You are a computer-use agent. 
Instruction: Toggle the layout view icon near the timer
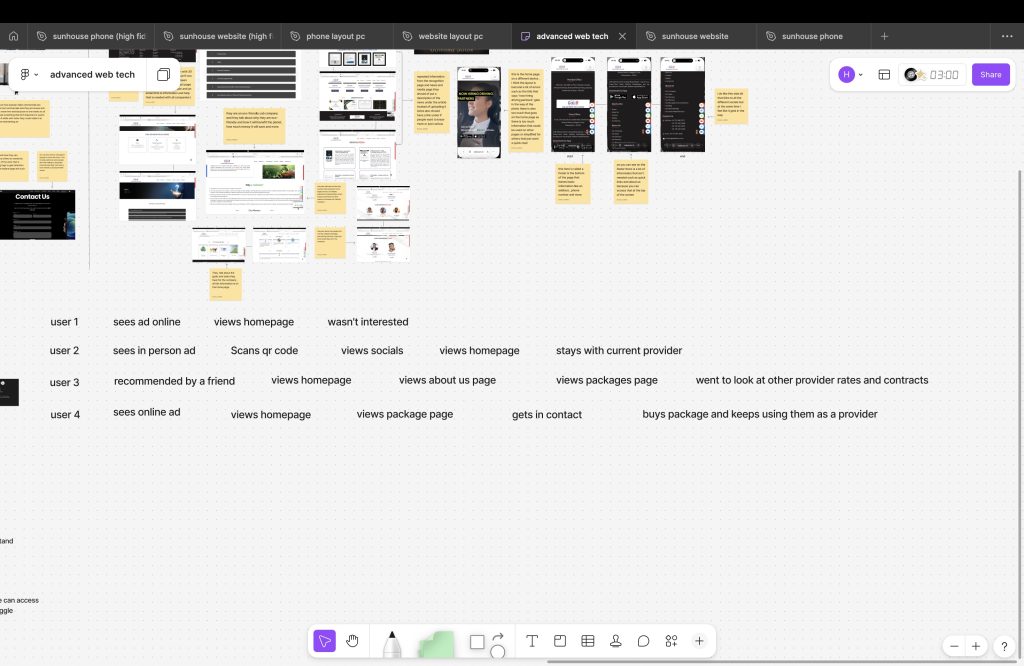[x=884, y=75]
